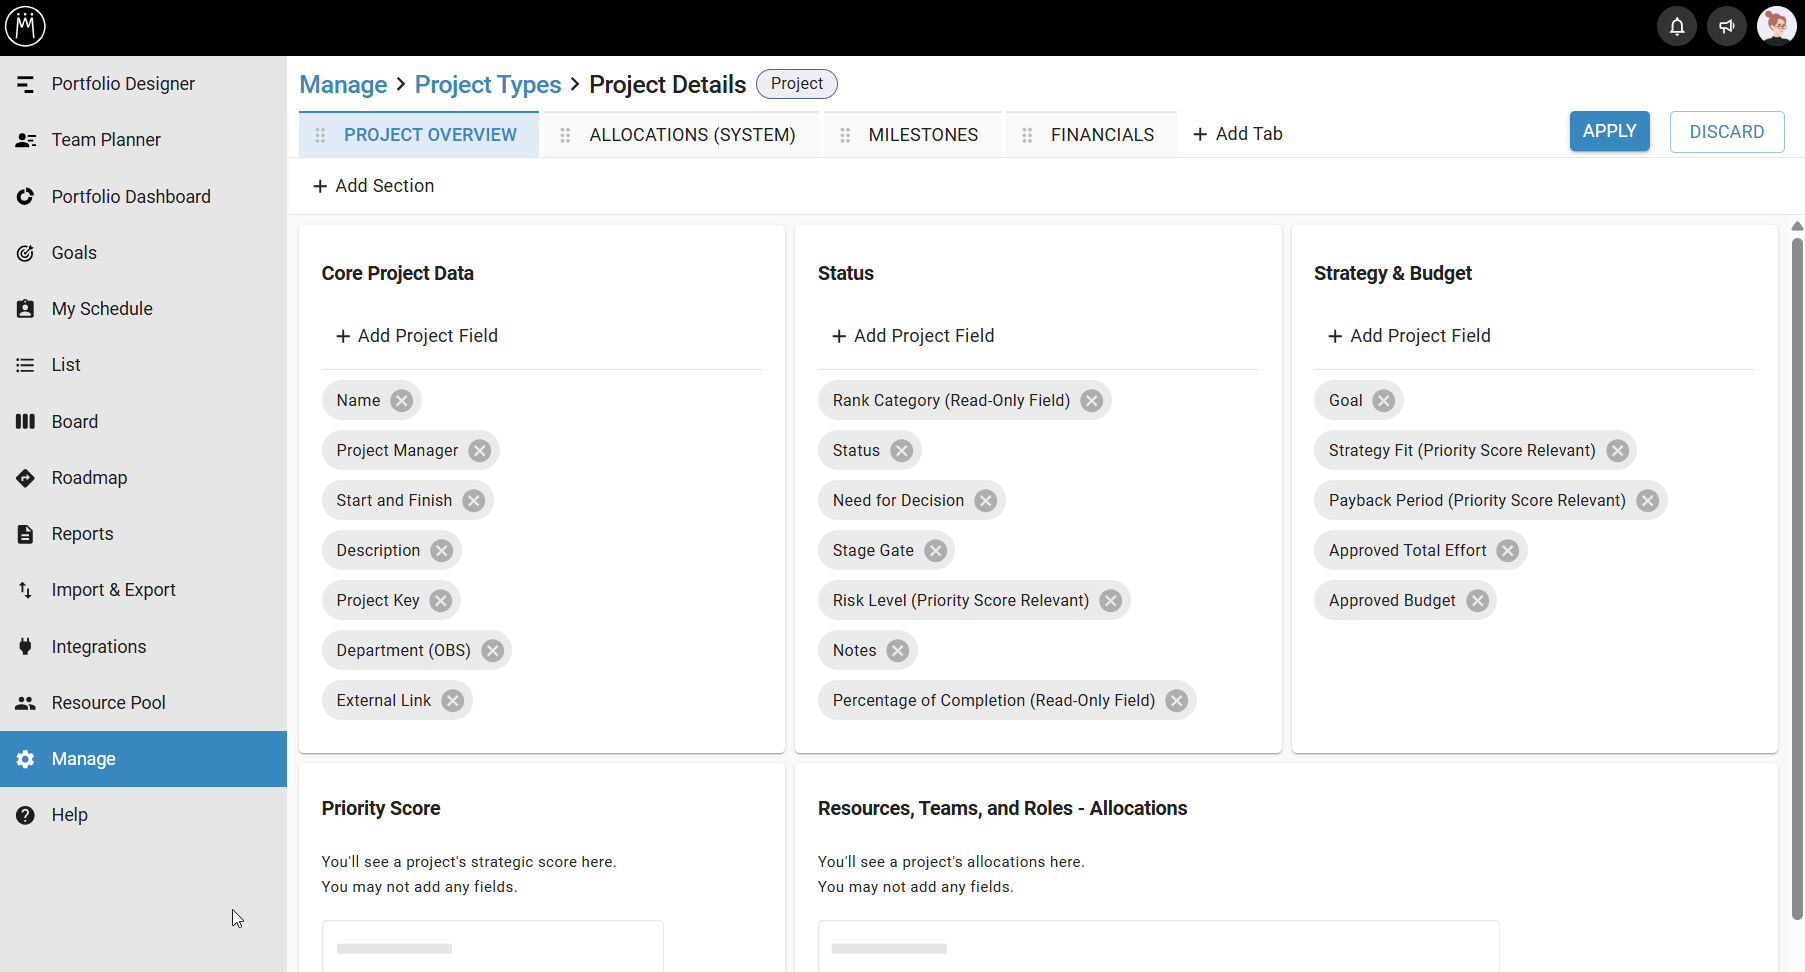
Task: Open My Schedule in sidebar
Action: point(143,309)
